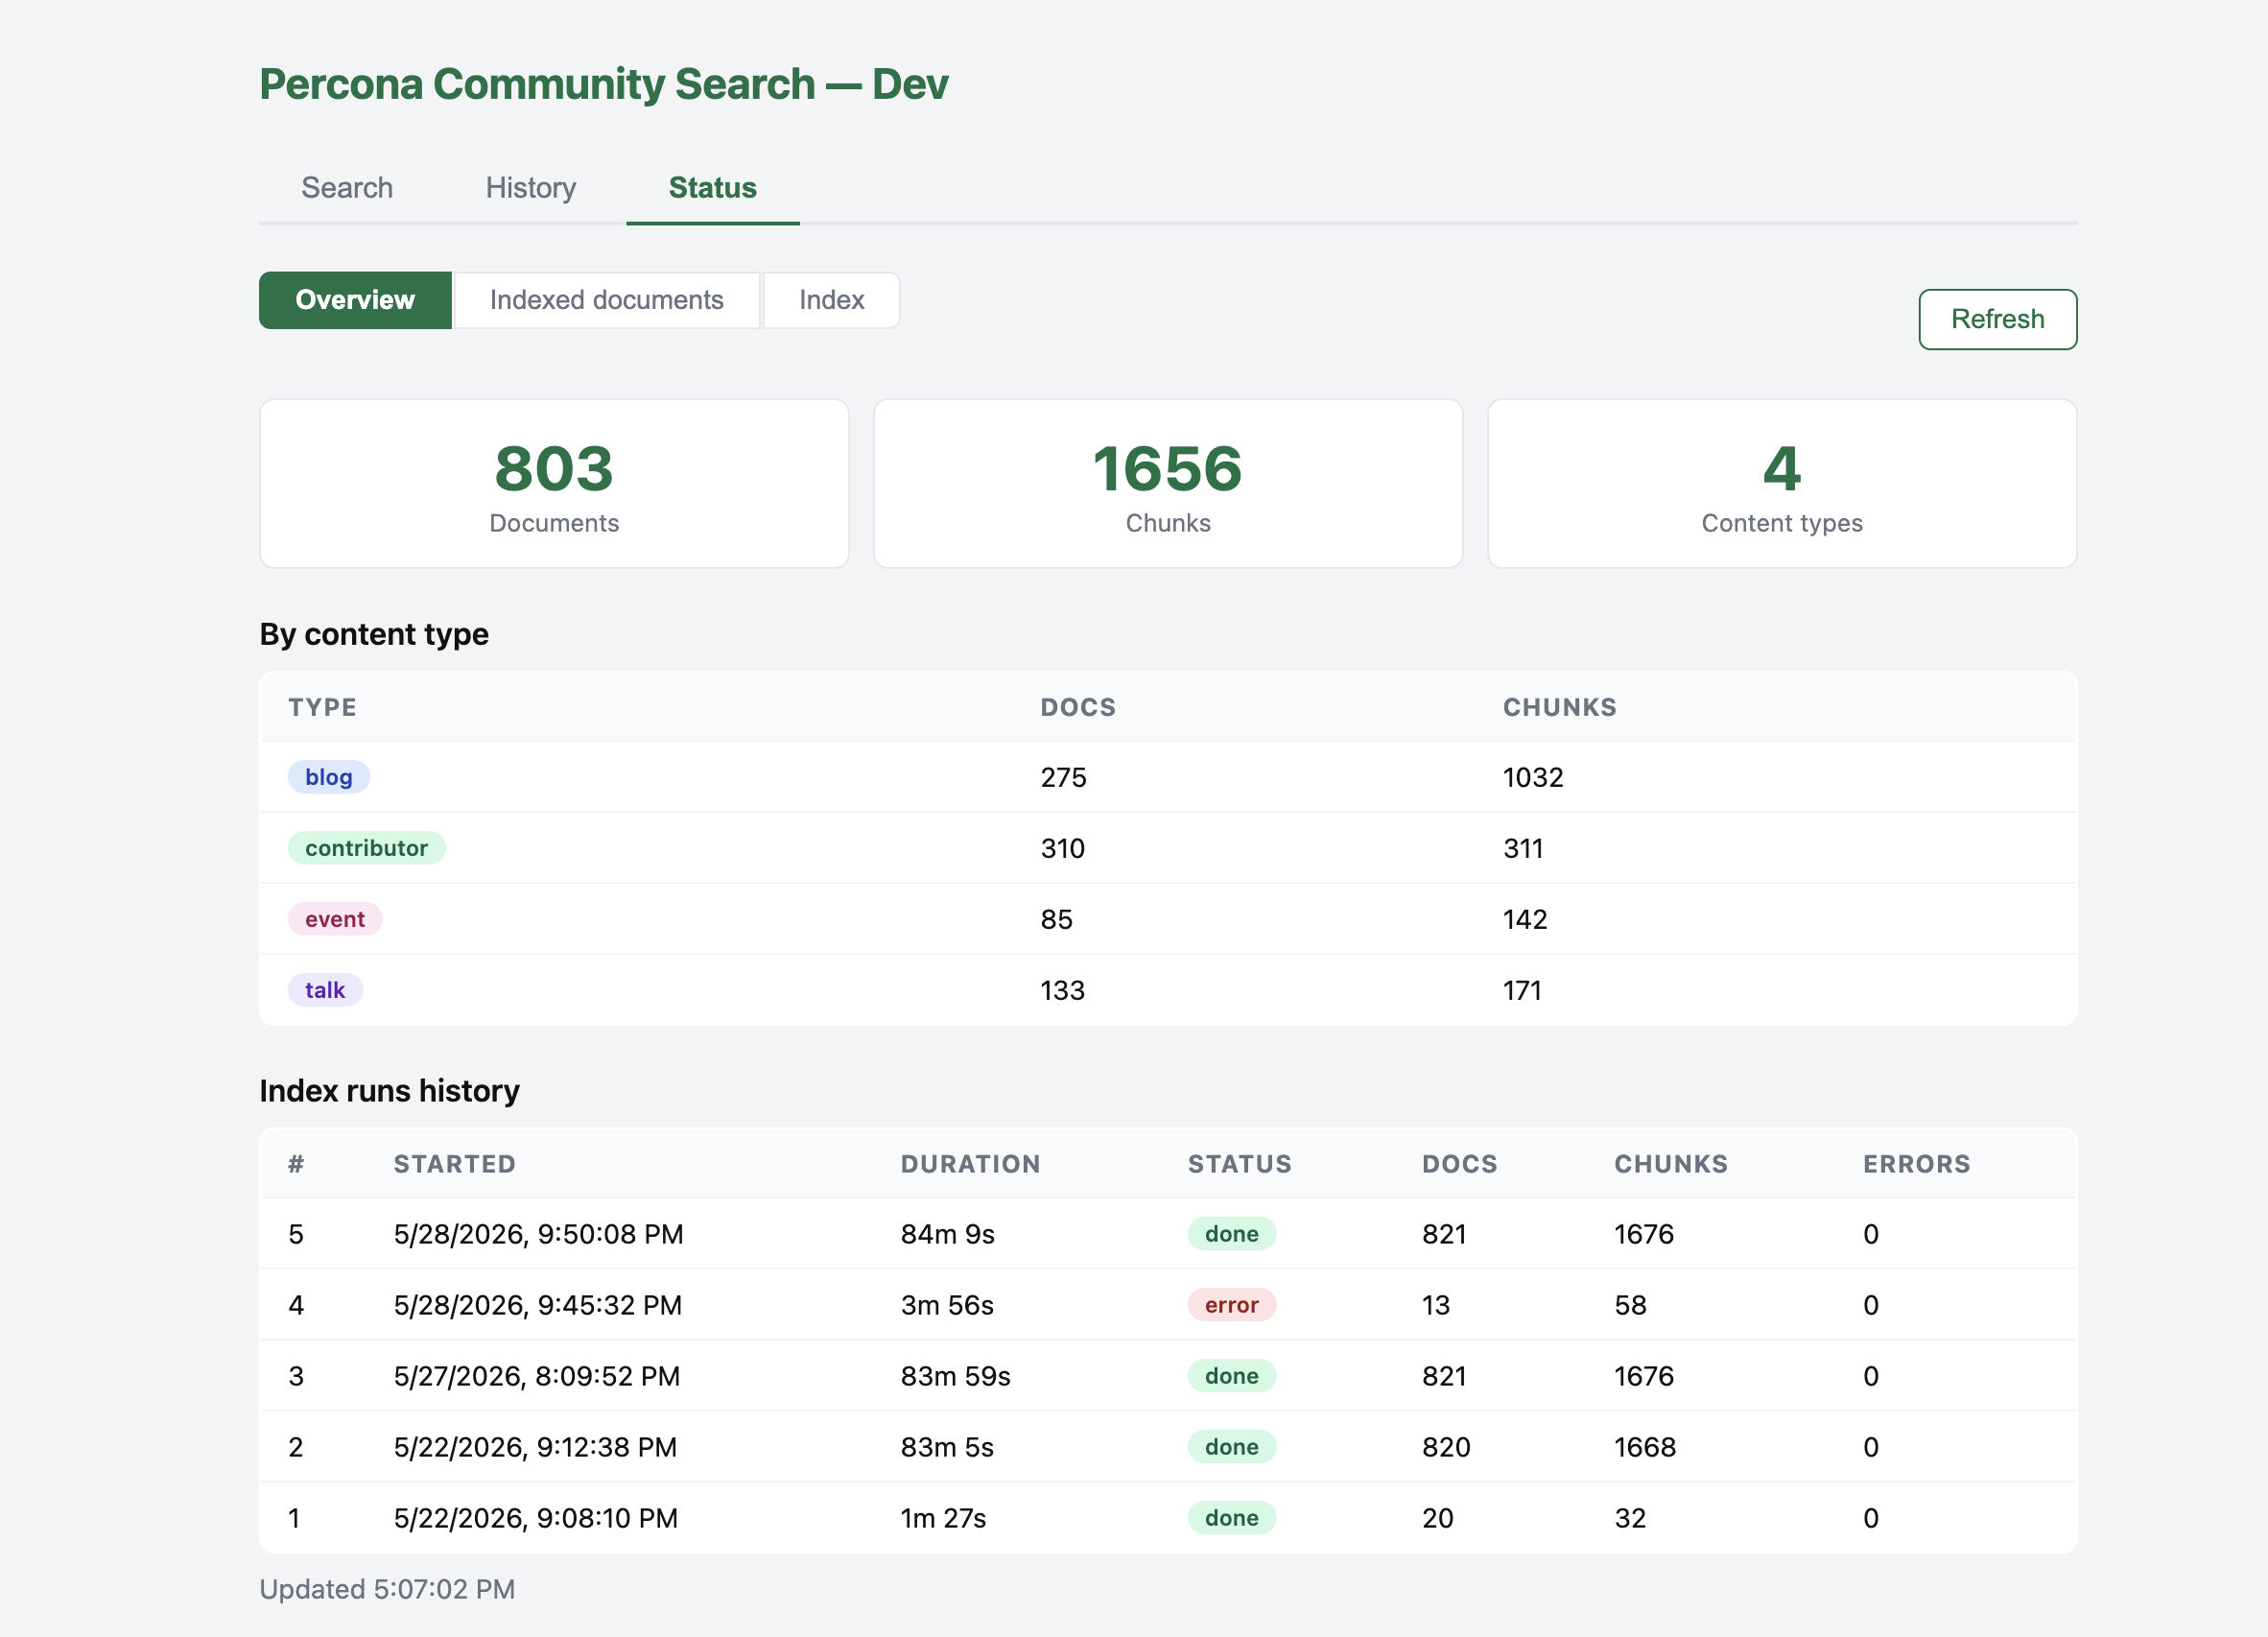This screenshot has width=2268, height=1637.
Task: Select duration 83m 5s
Action: (x=947, y=1447)
